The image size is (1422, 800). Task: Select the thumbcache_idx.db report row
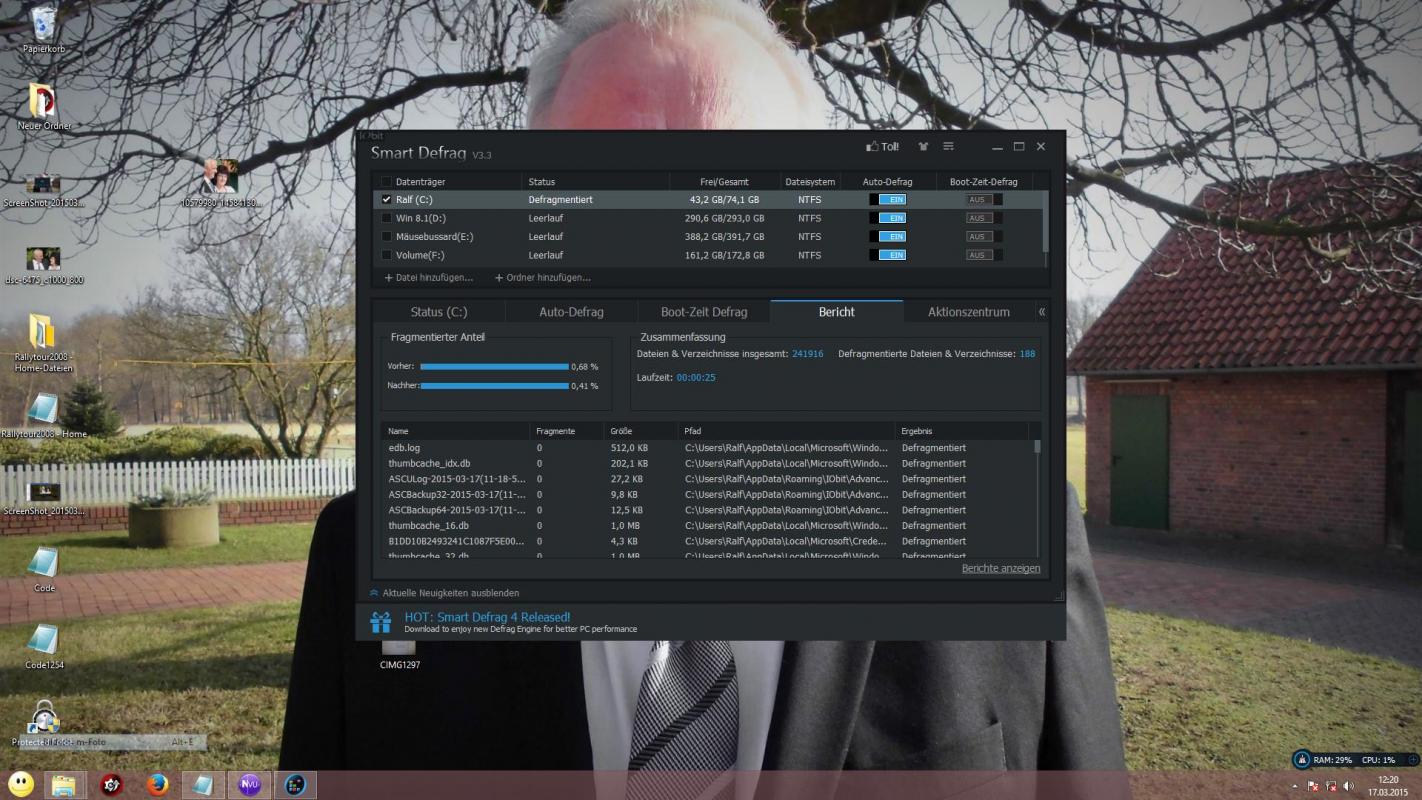[x=706, y=464]
